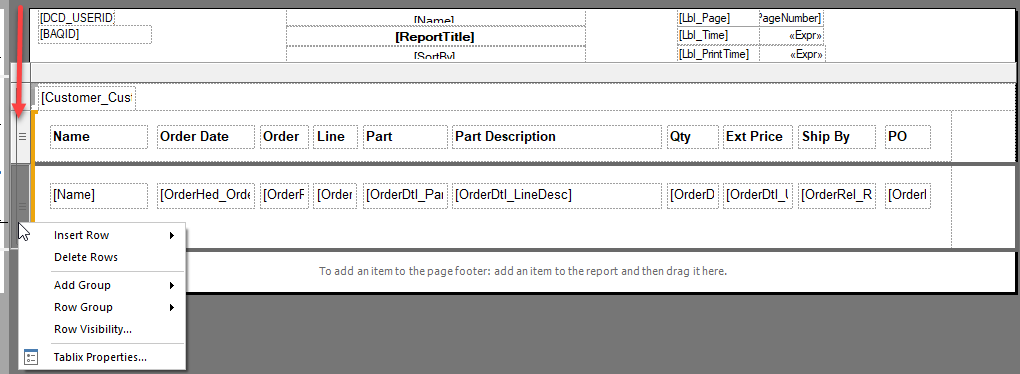
Task: Click the Ext Price header cell
Action: pos(758,137)
